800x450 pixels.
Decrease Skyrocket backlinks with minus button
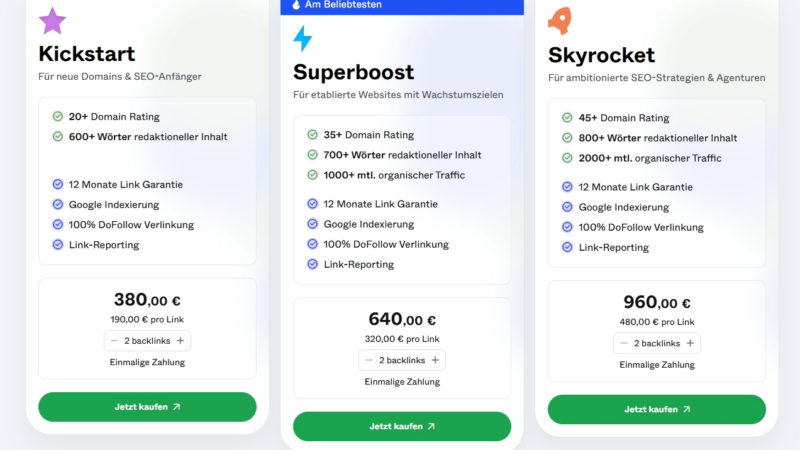[x=624, y=343]
